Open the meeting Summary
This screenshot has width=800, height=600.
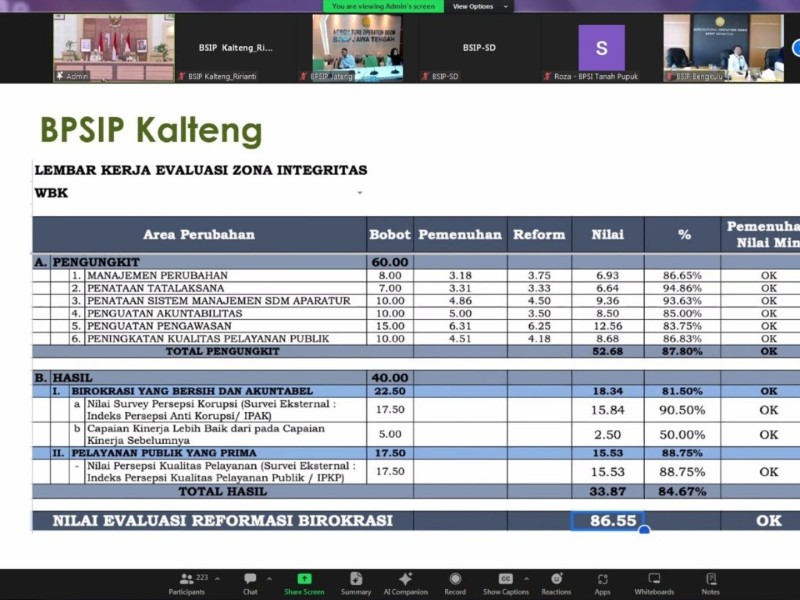click(356, 581)
